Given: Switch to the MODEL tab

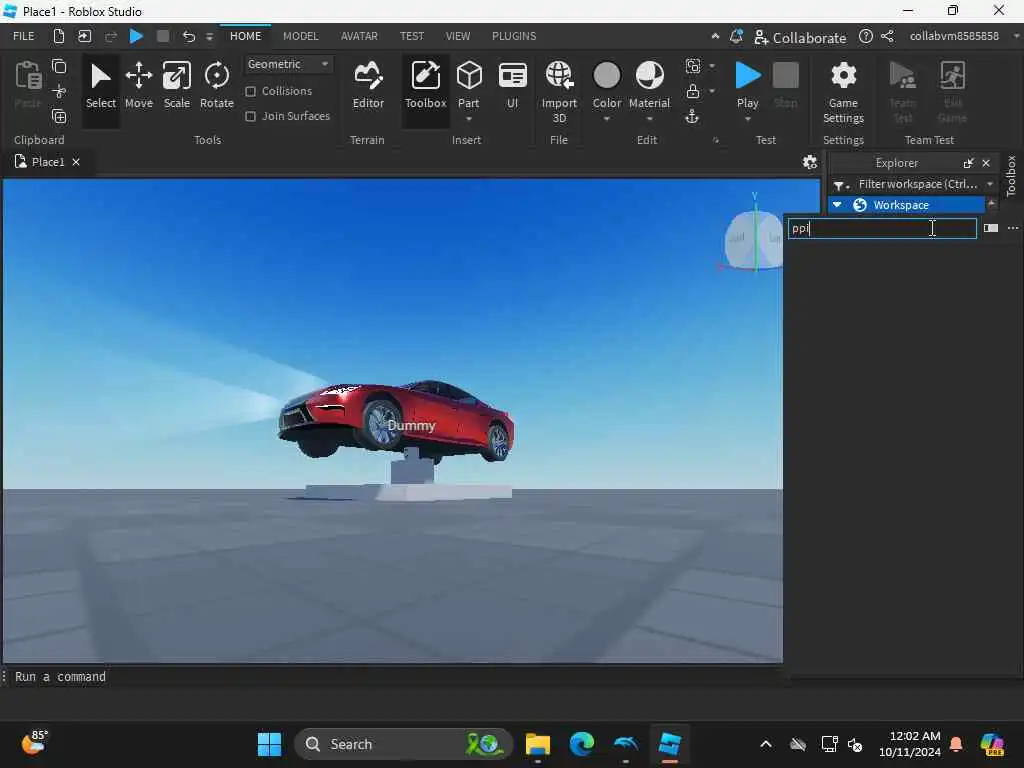Looking at the screenshot, I should [x=300, y=36].
